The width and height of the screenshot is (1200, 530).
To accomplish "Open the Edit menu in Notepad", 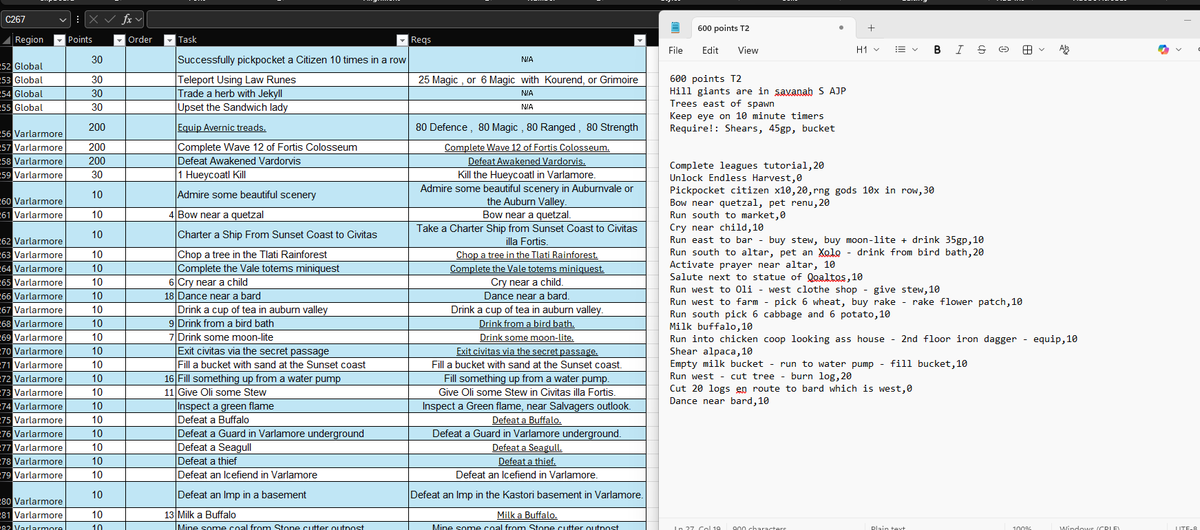I will tap(710, 50).
